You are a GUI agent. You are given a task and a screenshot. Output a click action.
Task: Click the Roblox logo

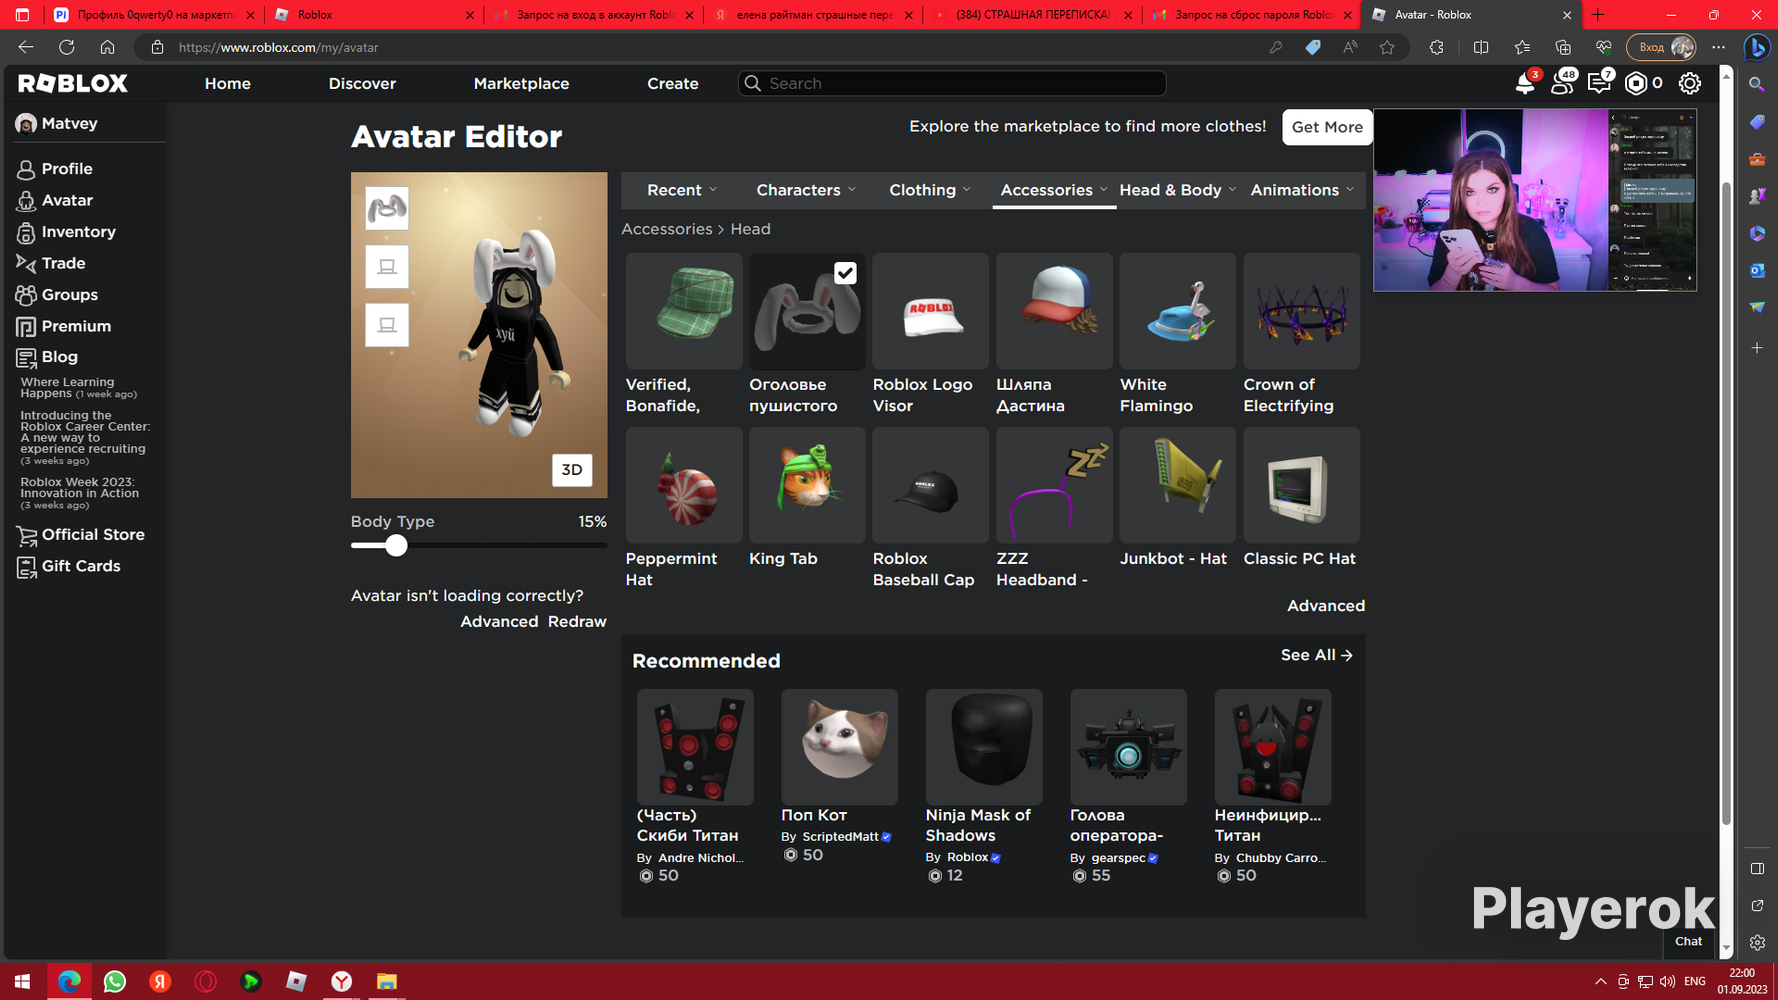pyautogui.click(x=73, y=83)
